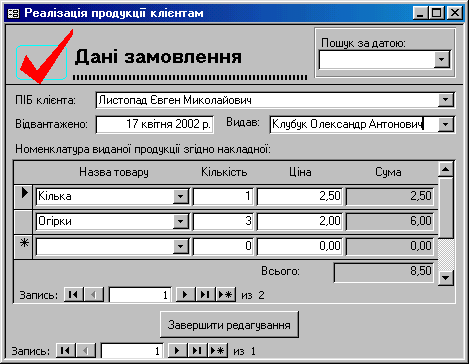Click the Кількість column header
The height and width of the screenshot is (364, 469).
(224, 172)
